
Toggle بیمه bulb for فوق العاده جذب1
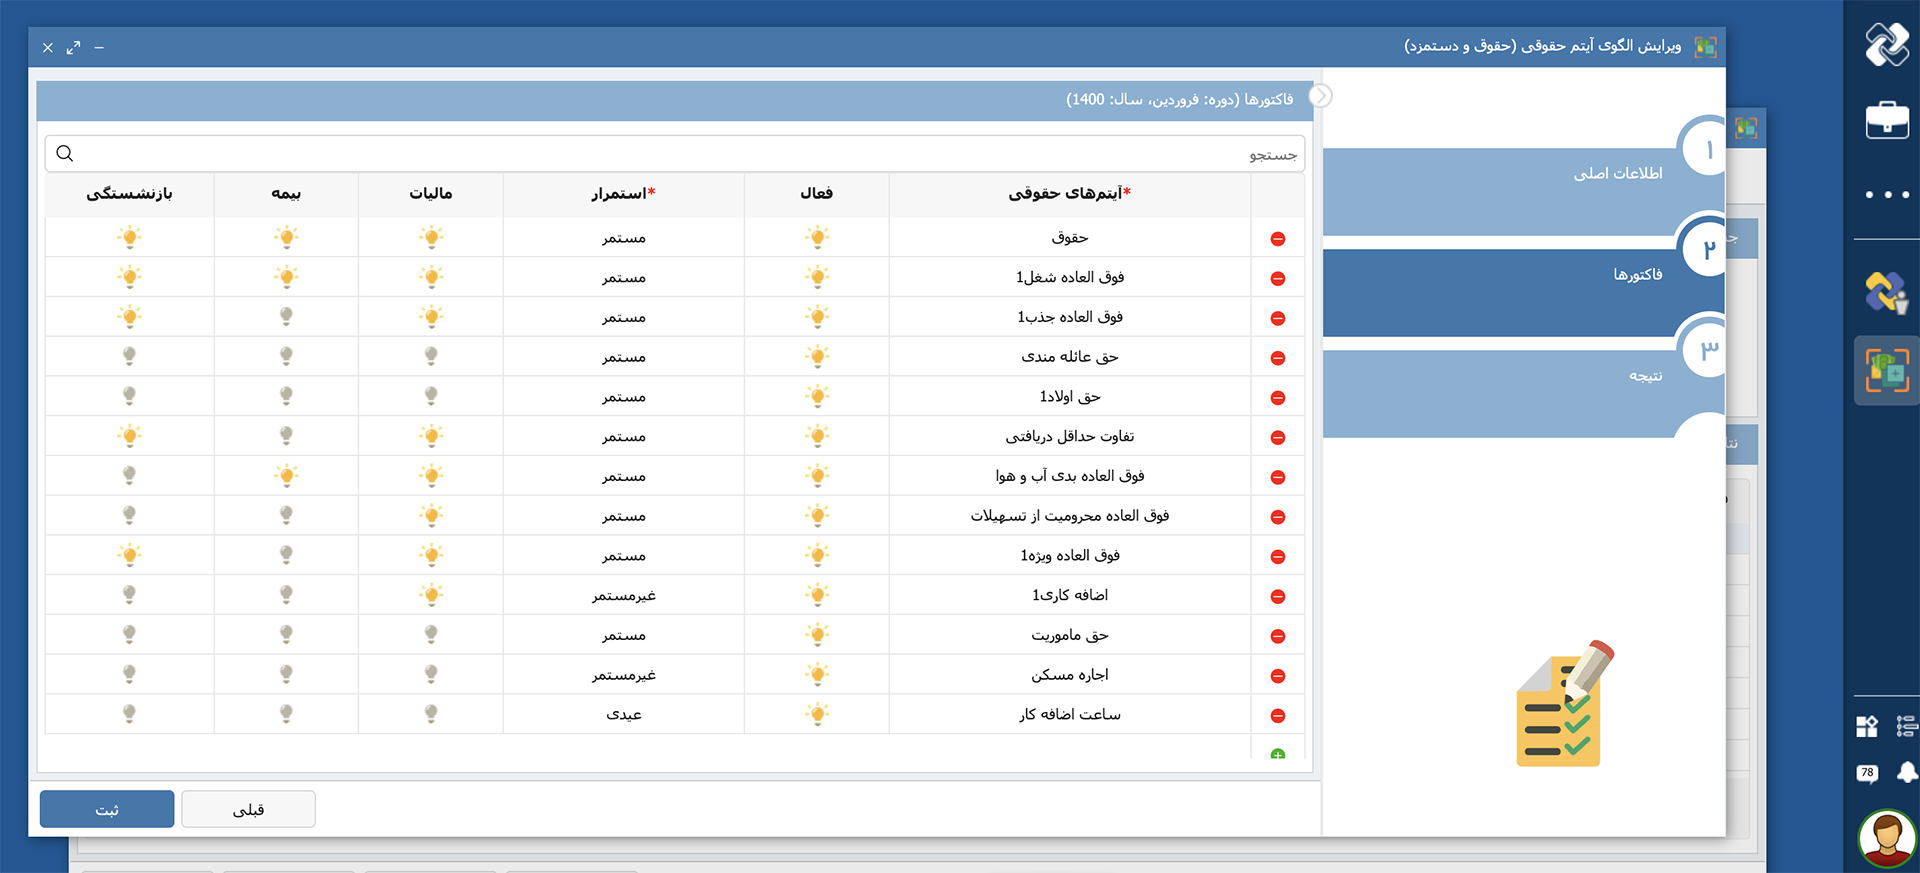coord(286,317)
